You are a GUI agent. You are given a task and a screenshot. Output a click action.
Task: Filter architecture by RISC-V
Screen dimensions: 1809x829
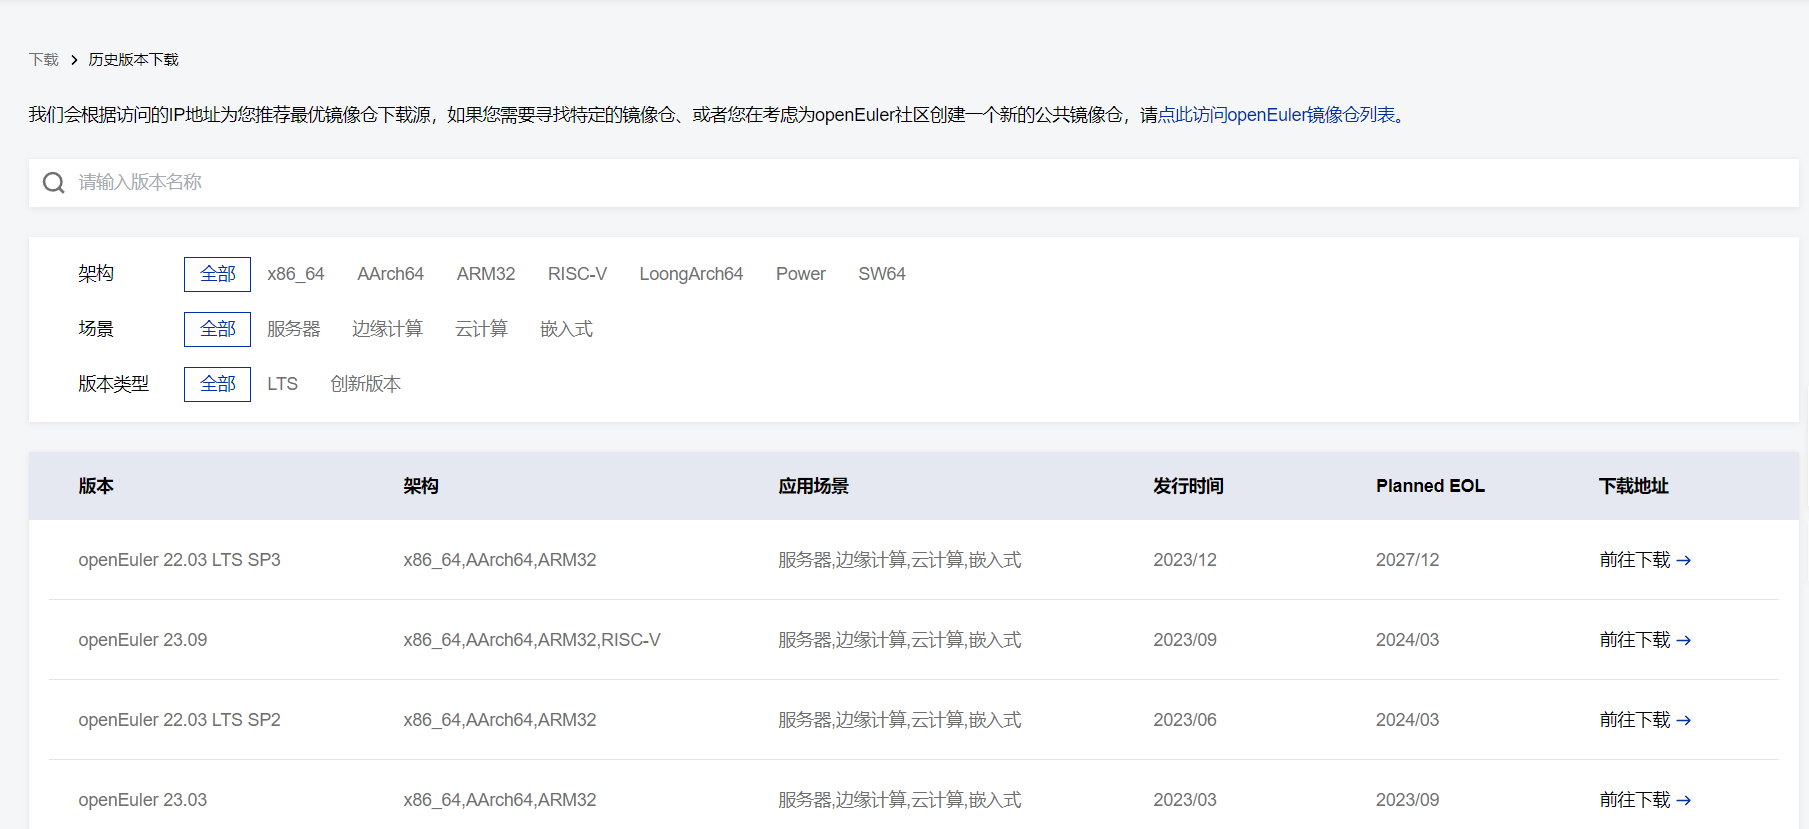click(577, 274)
